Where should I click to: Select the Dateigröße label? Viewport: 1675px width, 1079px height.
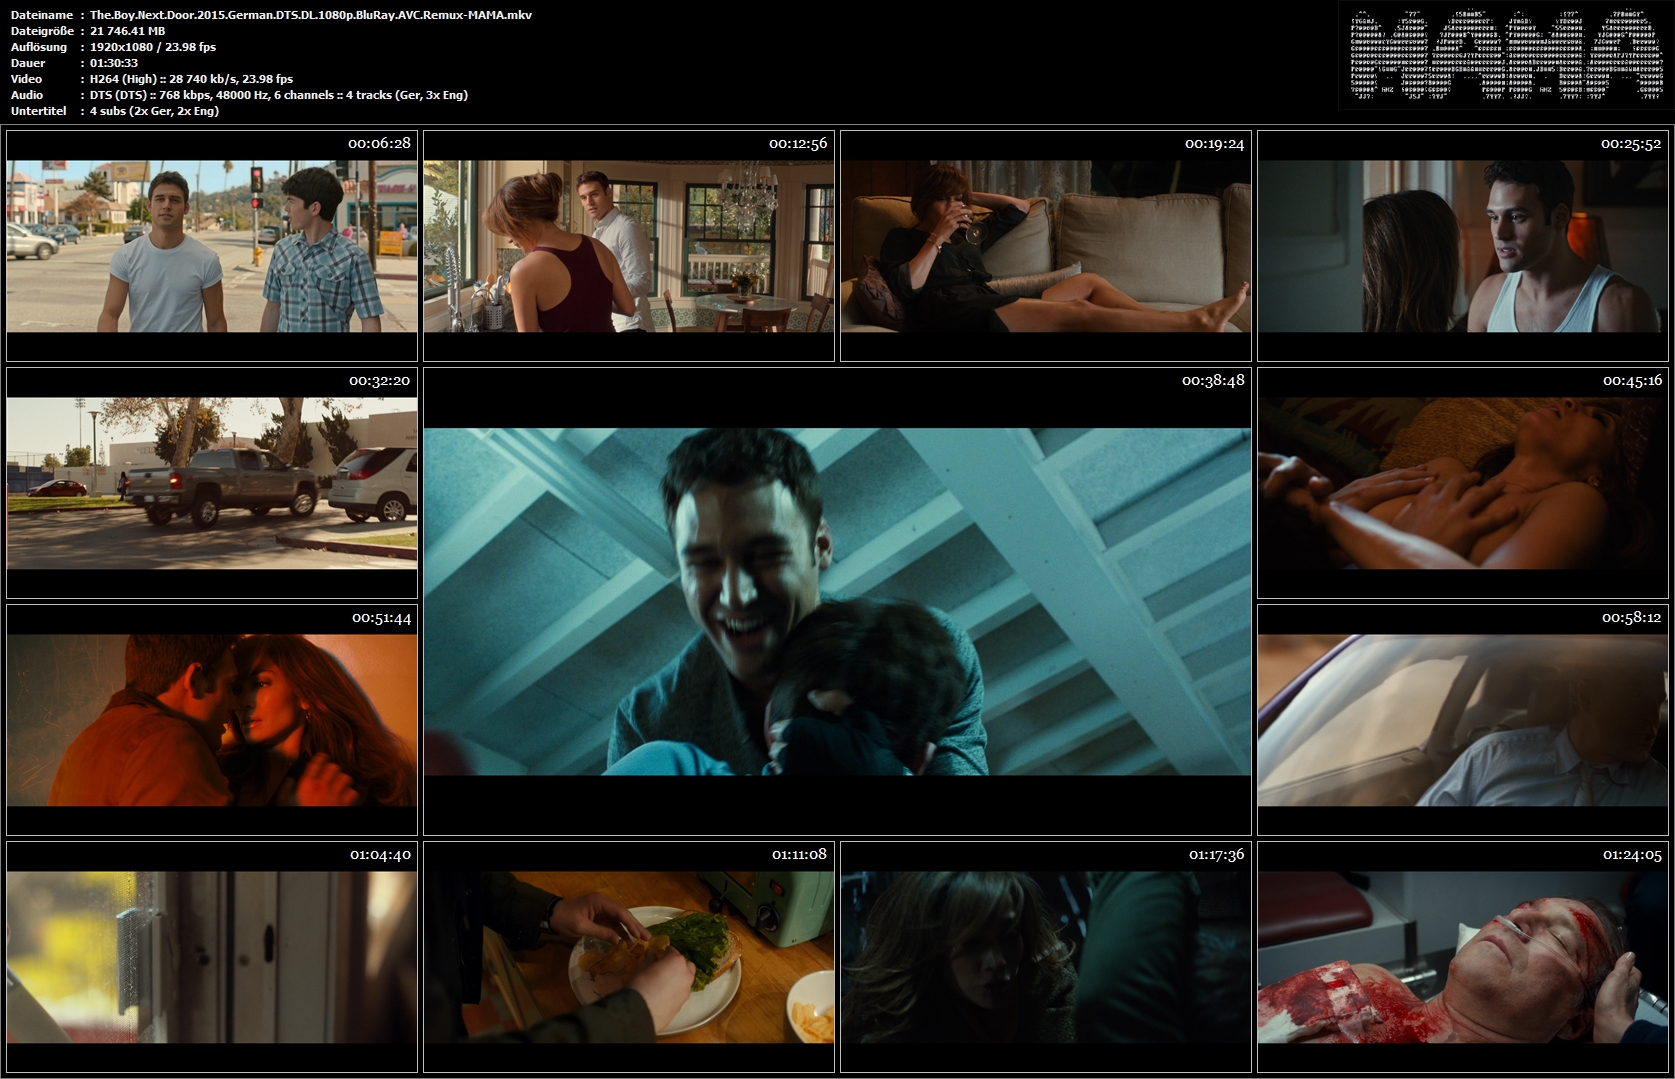(42, 31)
